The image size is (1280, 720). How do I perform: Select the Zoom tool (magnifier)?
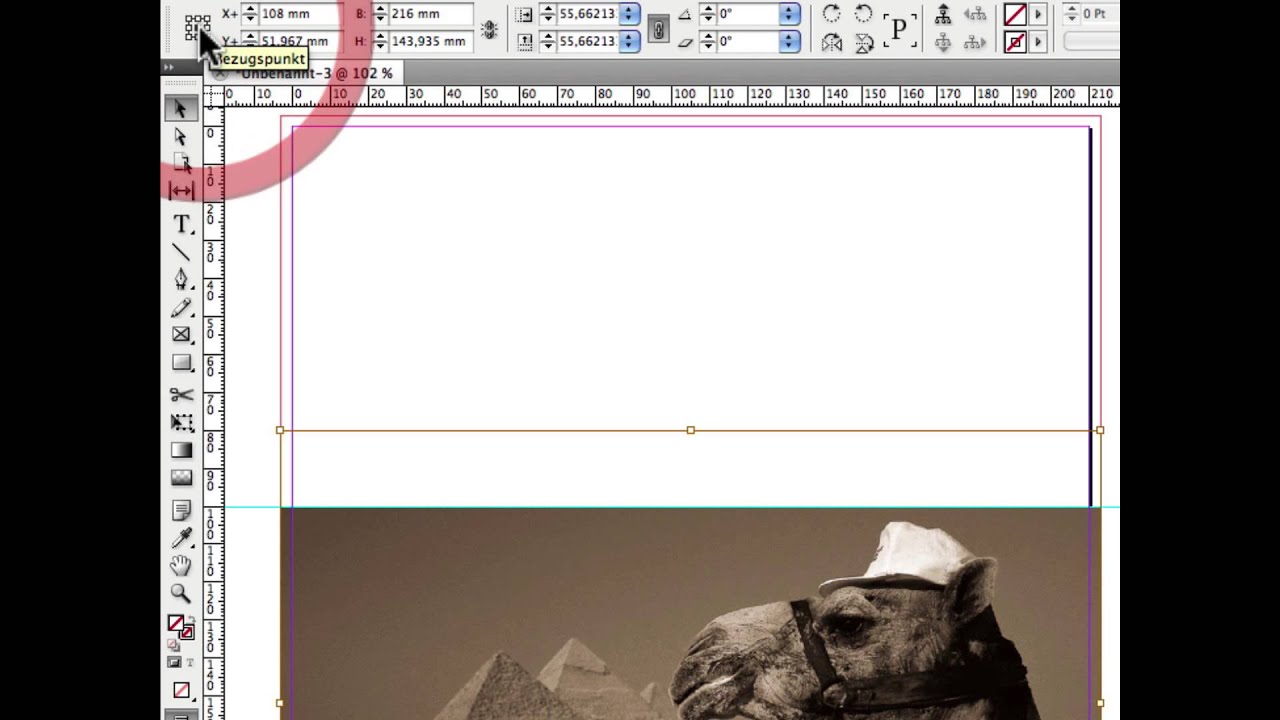[x=181, y=594]
